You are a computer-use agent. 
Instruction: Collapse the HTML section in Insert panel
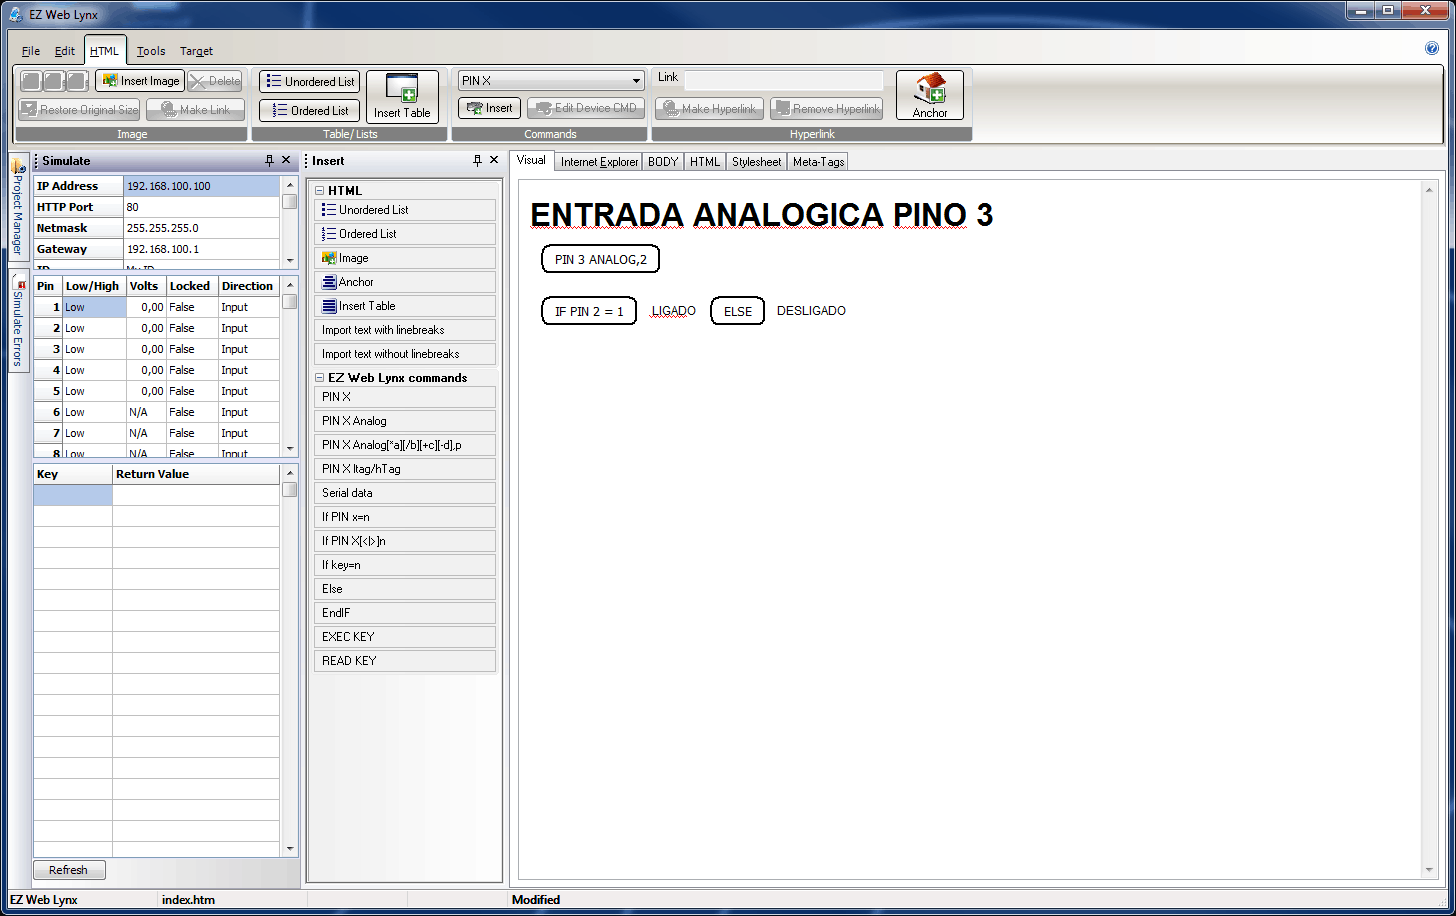coord(320,190)
